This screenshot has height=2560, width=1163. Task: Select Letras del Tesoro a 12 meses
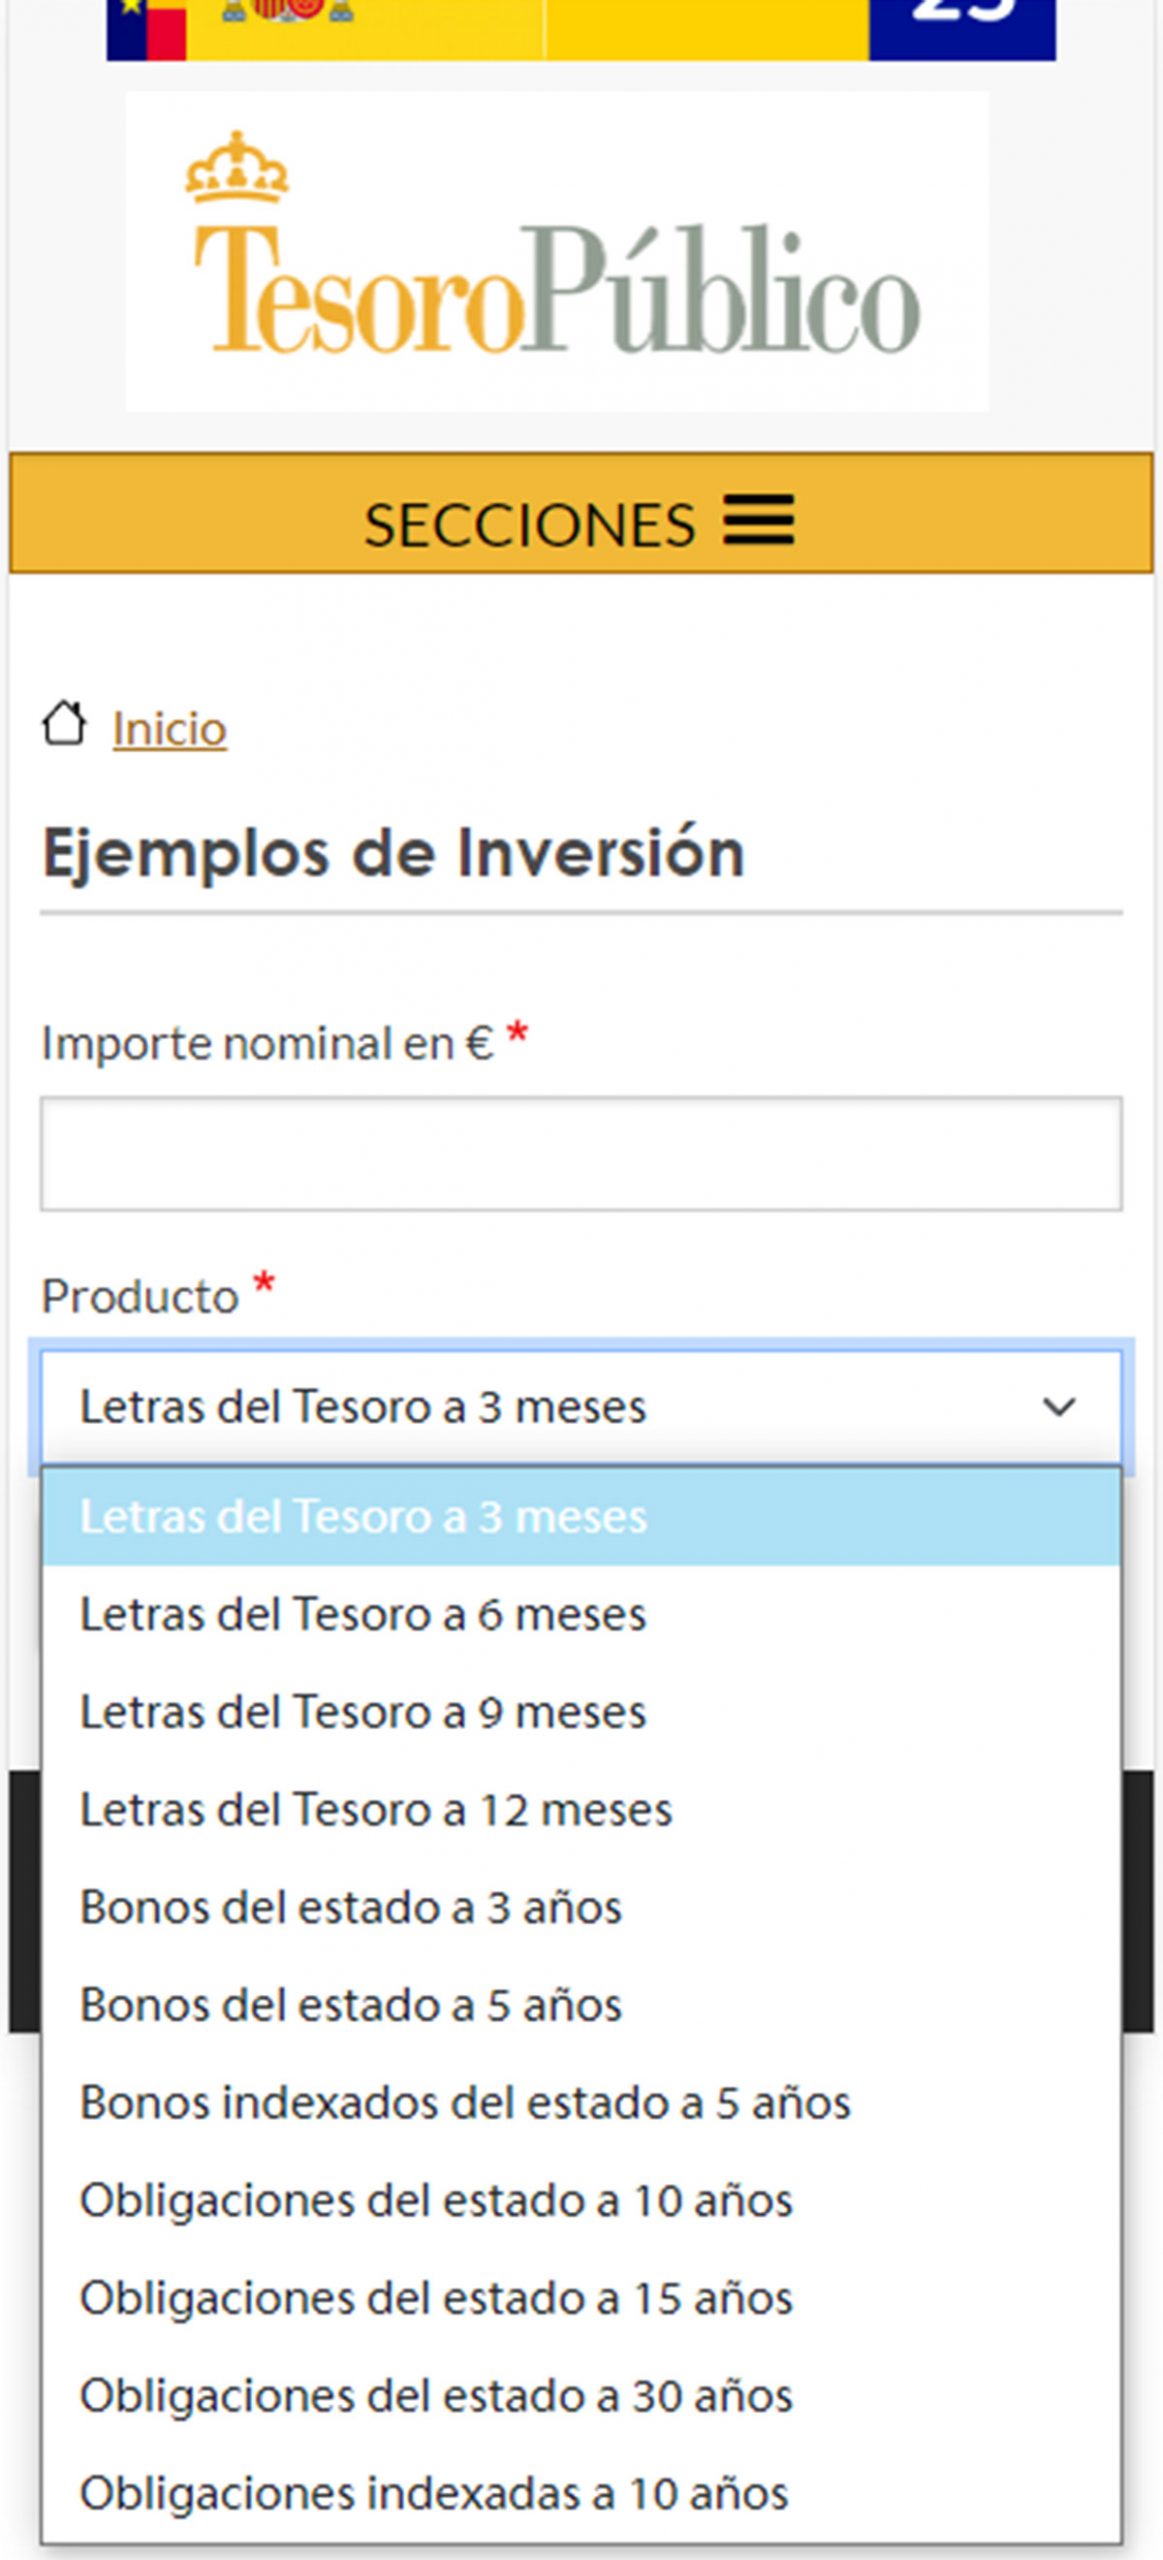pos(376,1810)
